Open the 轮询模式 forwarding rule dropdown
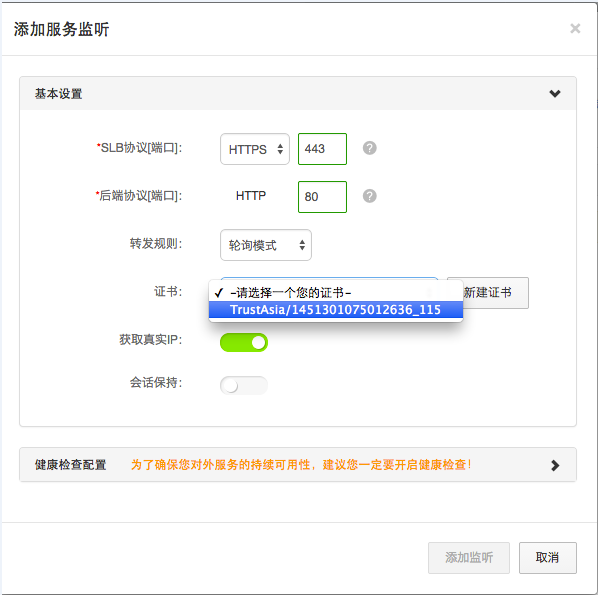Image resolution: width=598 pixels, height=595 pixels. (x=266, y=245)
